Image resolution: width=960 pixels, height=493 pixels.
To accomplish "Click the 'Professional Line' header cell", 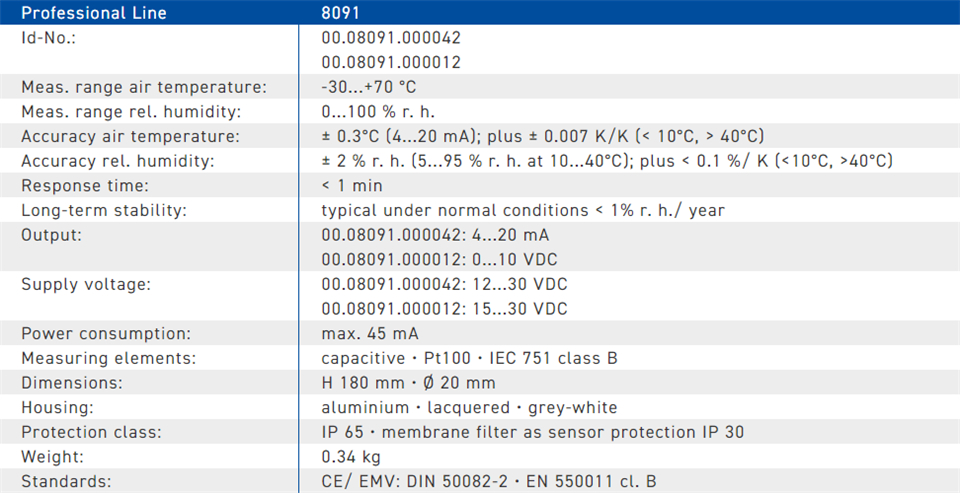I will (95, 13).
